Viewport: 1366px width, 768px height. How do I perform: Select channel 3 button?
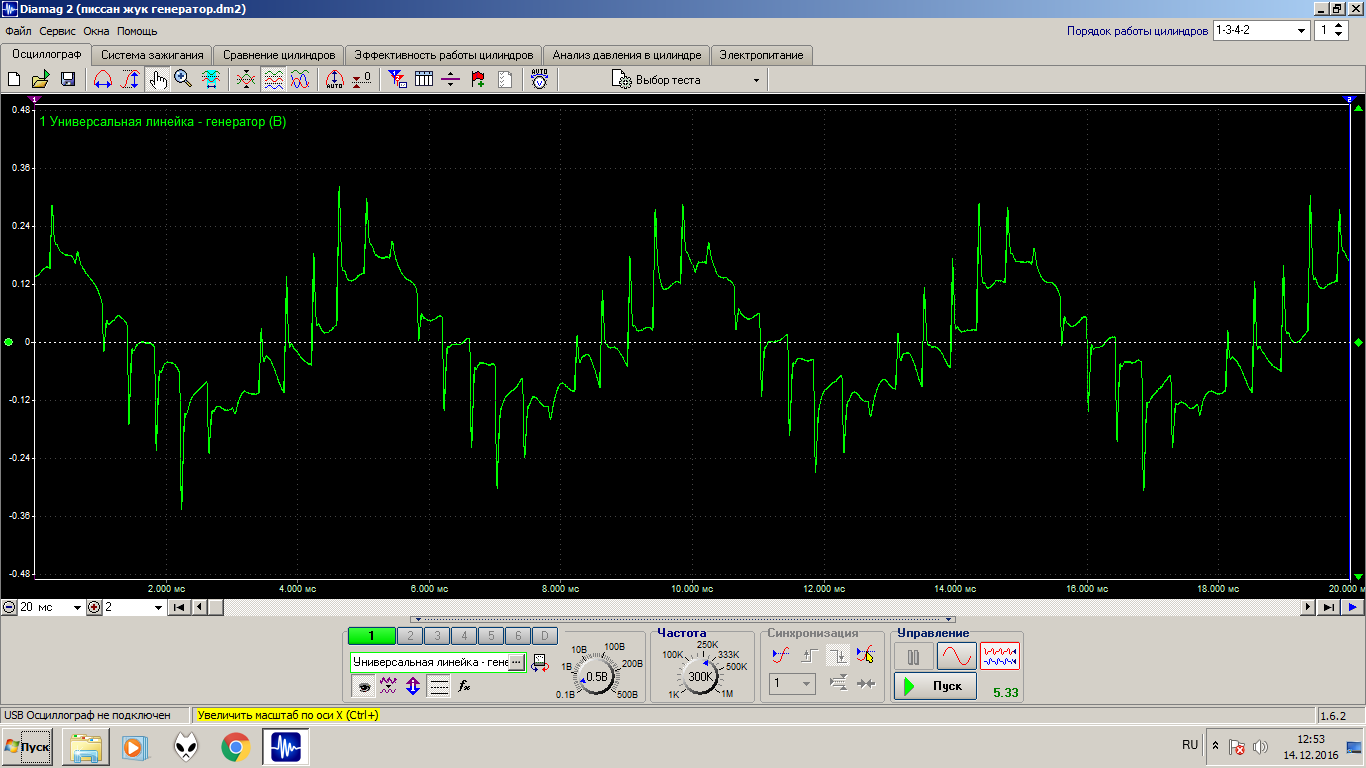[x=437, y=636]
